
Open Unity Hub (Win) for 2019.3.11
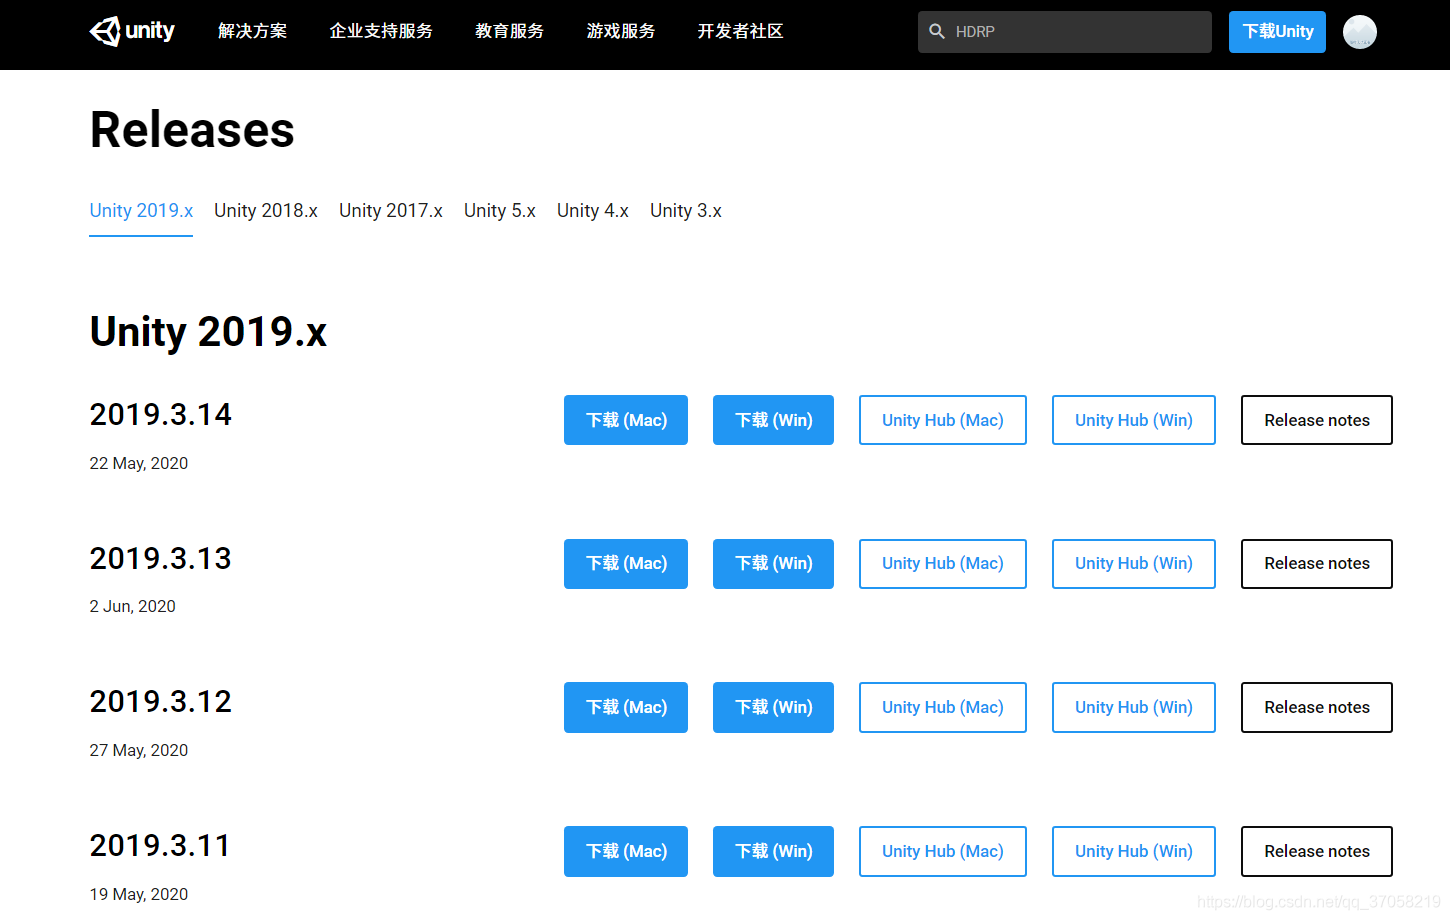(x=1134, y=851)
